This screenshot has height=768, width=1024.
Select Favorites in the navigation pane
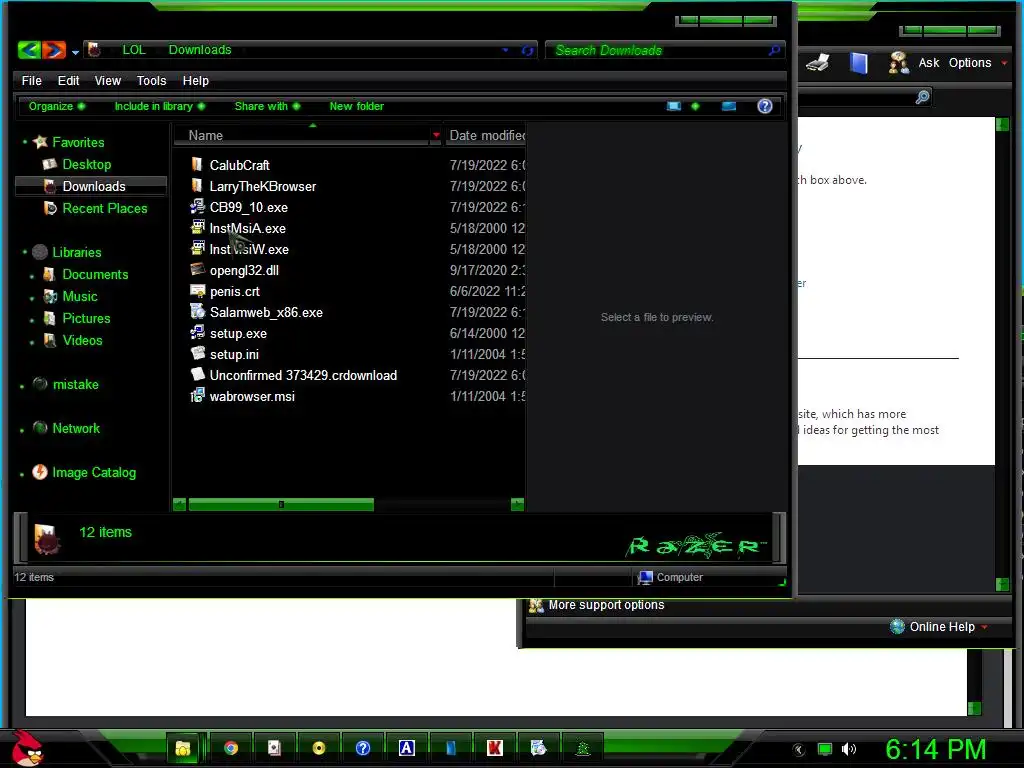click(78, 142)
